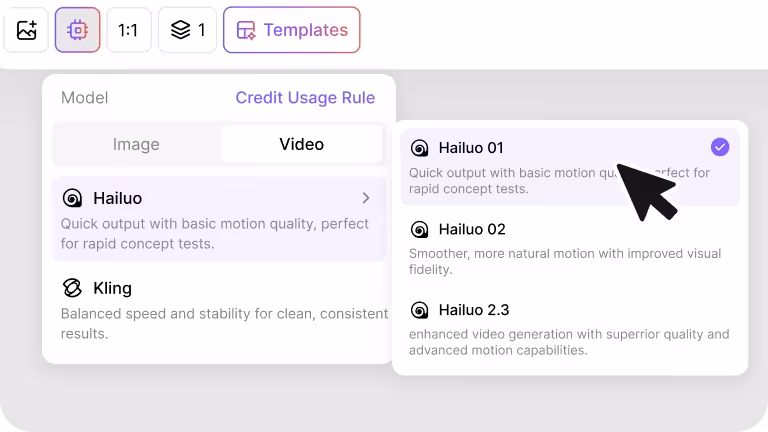Open the Templates button

pos(291,30)
